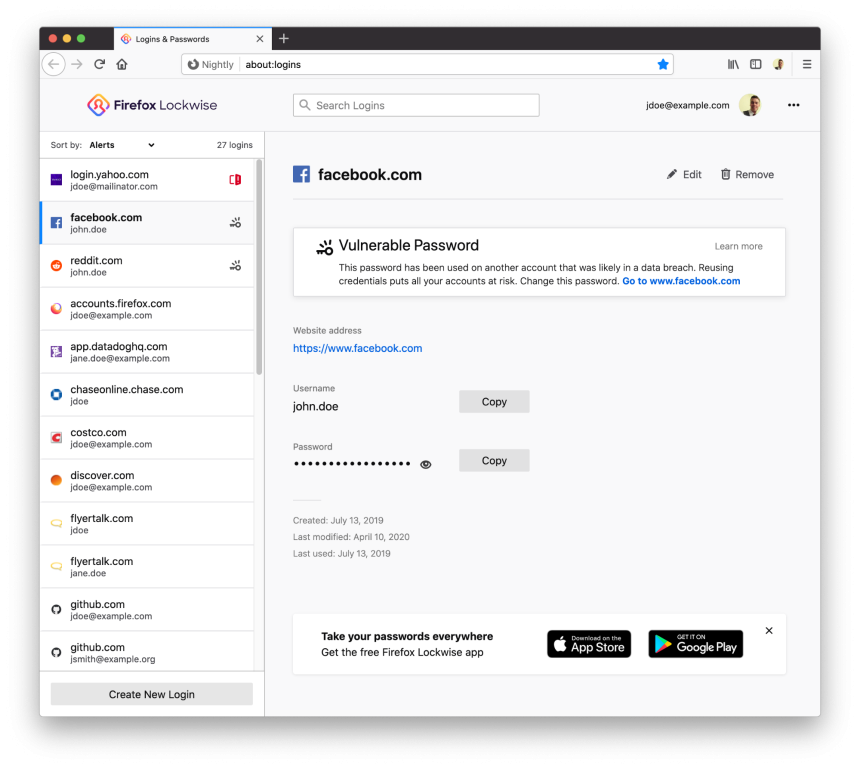Viewport: 860px width, 769px height.
Task: Open the https://www.facebook.com website link
Action: [x=357, y=348]
